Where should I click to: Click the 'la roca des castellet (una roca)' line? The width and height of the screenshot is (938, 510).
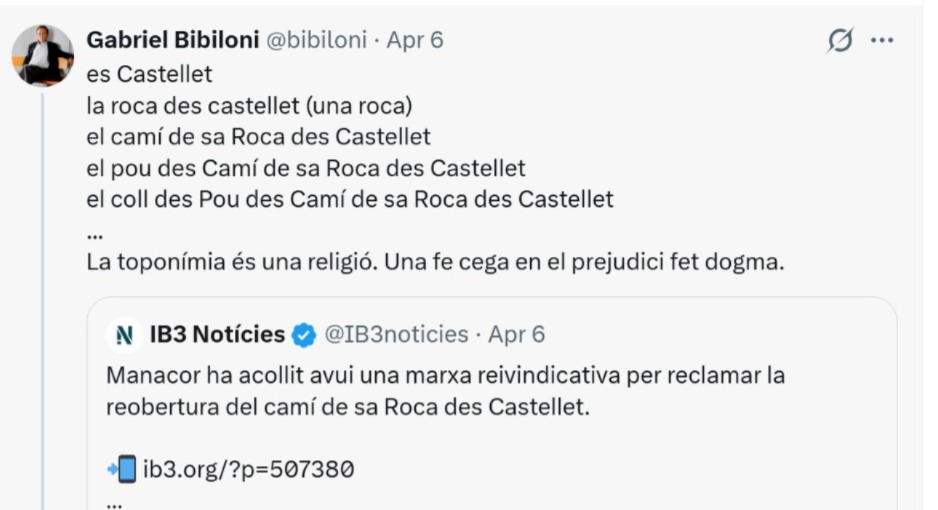tap(250, 105)
